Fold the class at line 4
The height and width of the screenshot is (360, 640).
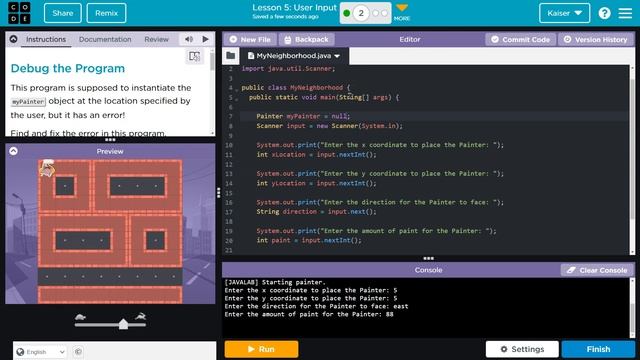(x=236, y=89)
